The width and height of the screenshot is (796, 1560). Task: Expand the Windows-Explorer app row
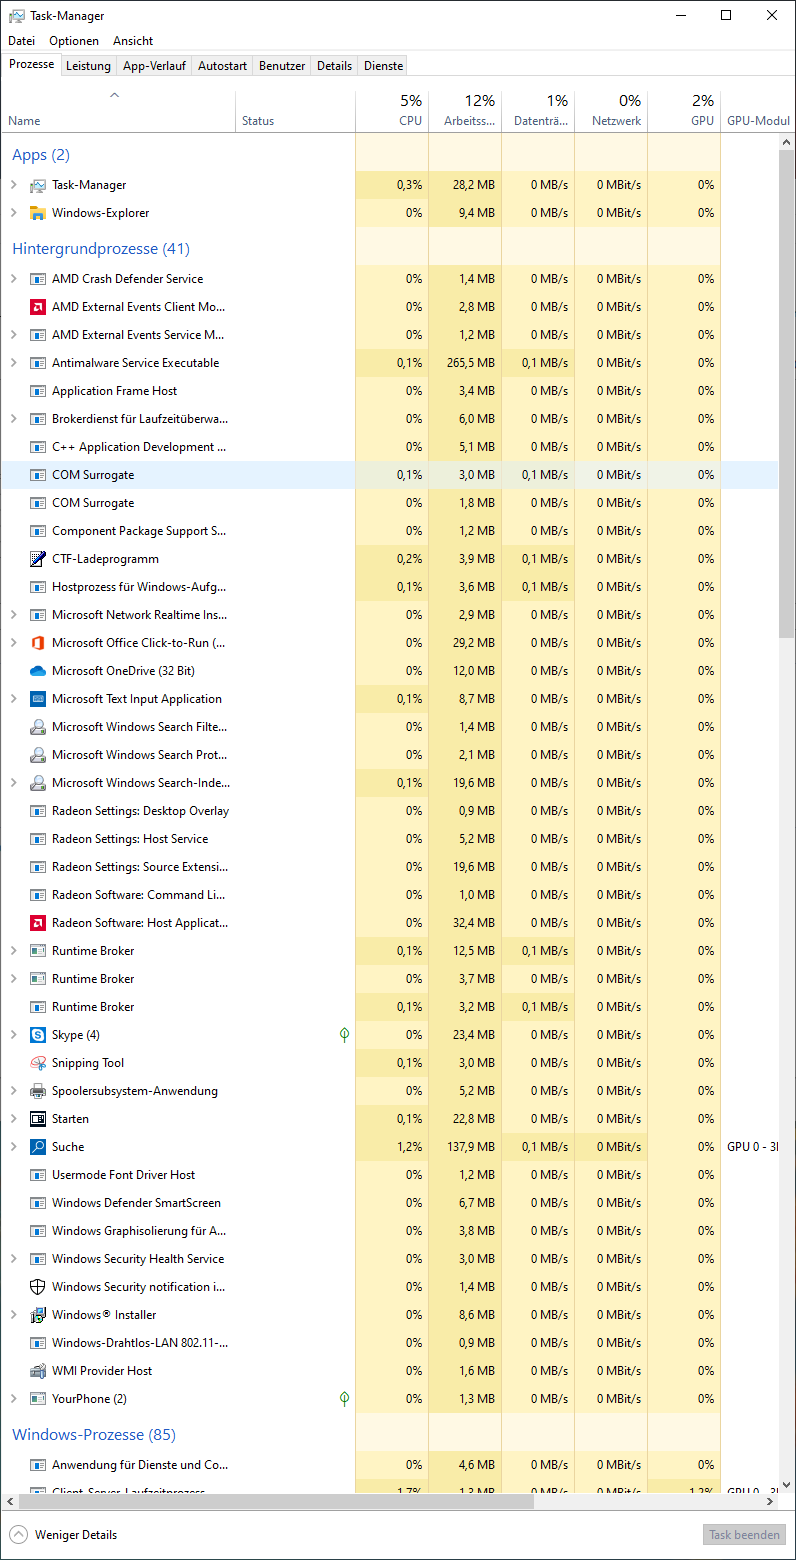pos(13,213)
